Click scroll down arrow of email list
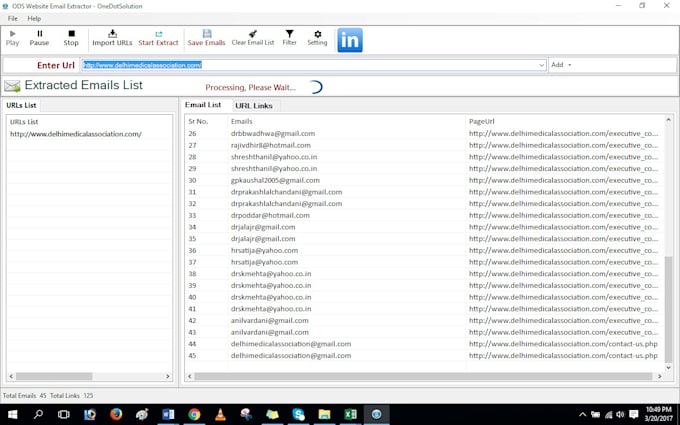Screen dimensions: 680x425 tap(668, 368)
